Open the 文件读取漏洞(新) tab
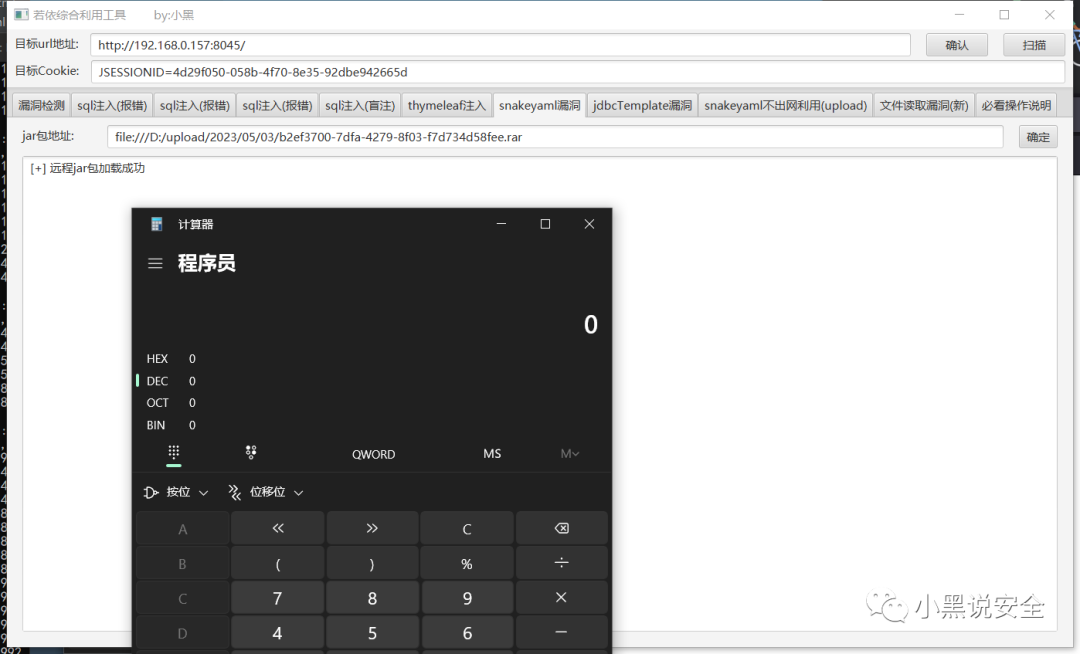The height and width of the screenshot is (654, 1080). pyautogui.click(x=924, y=105)
